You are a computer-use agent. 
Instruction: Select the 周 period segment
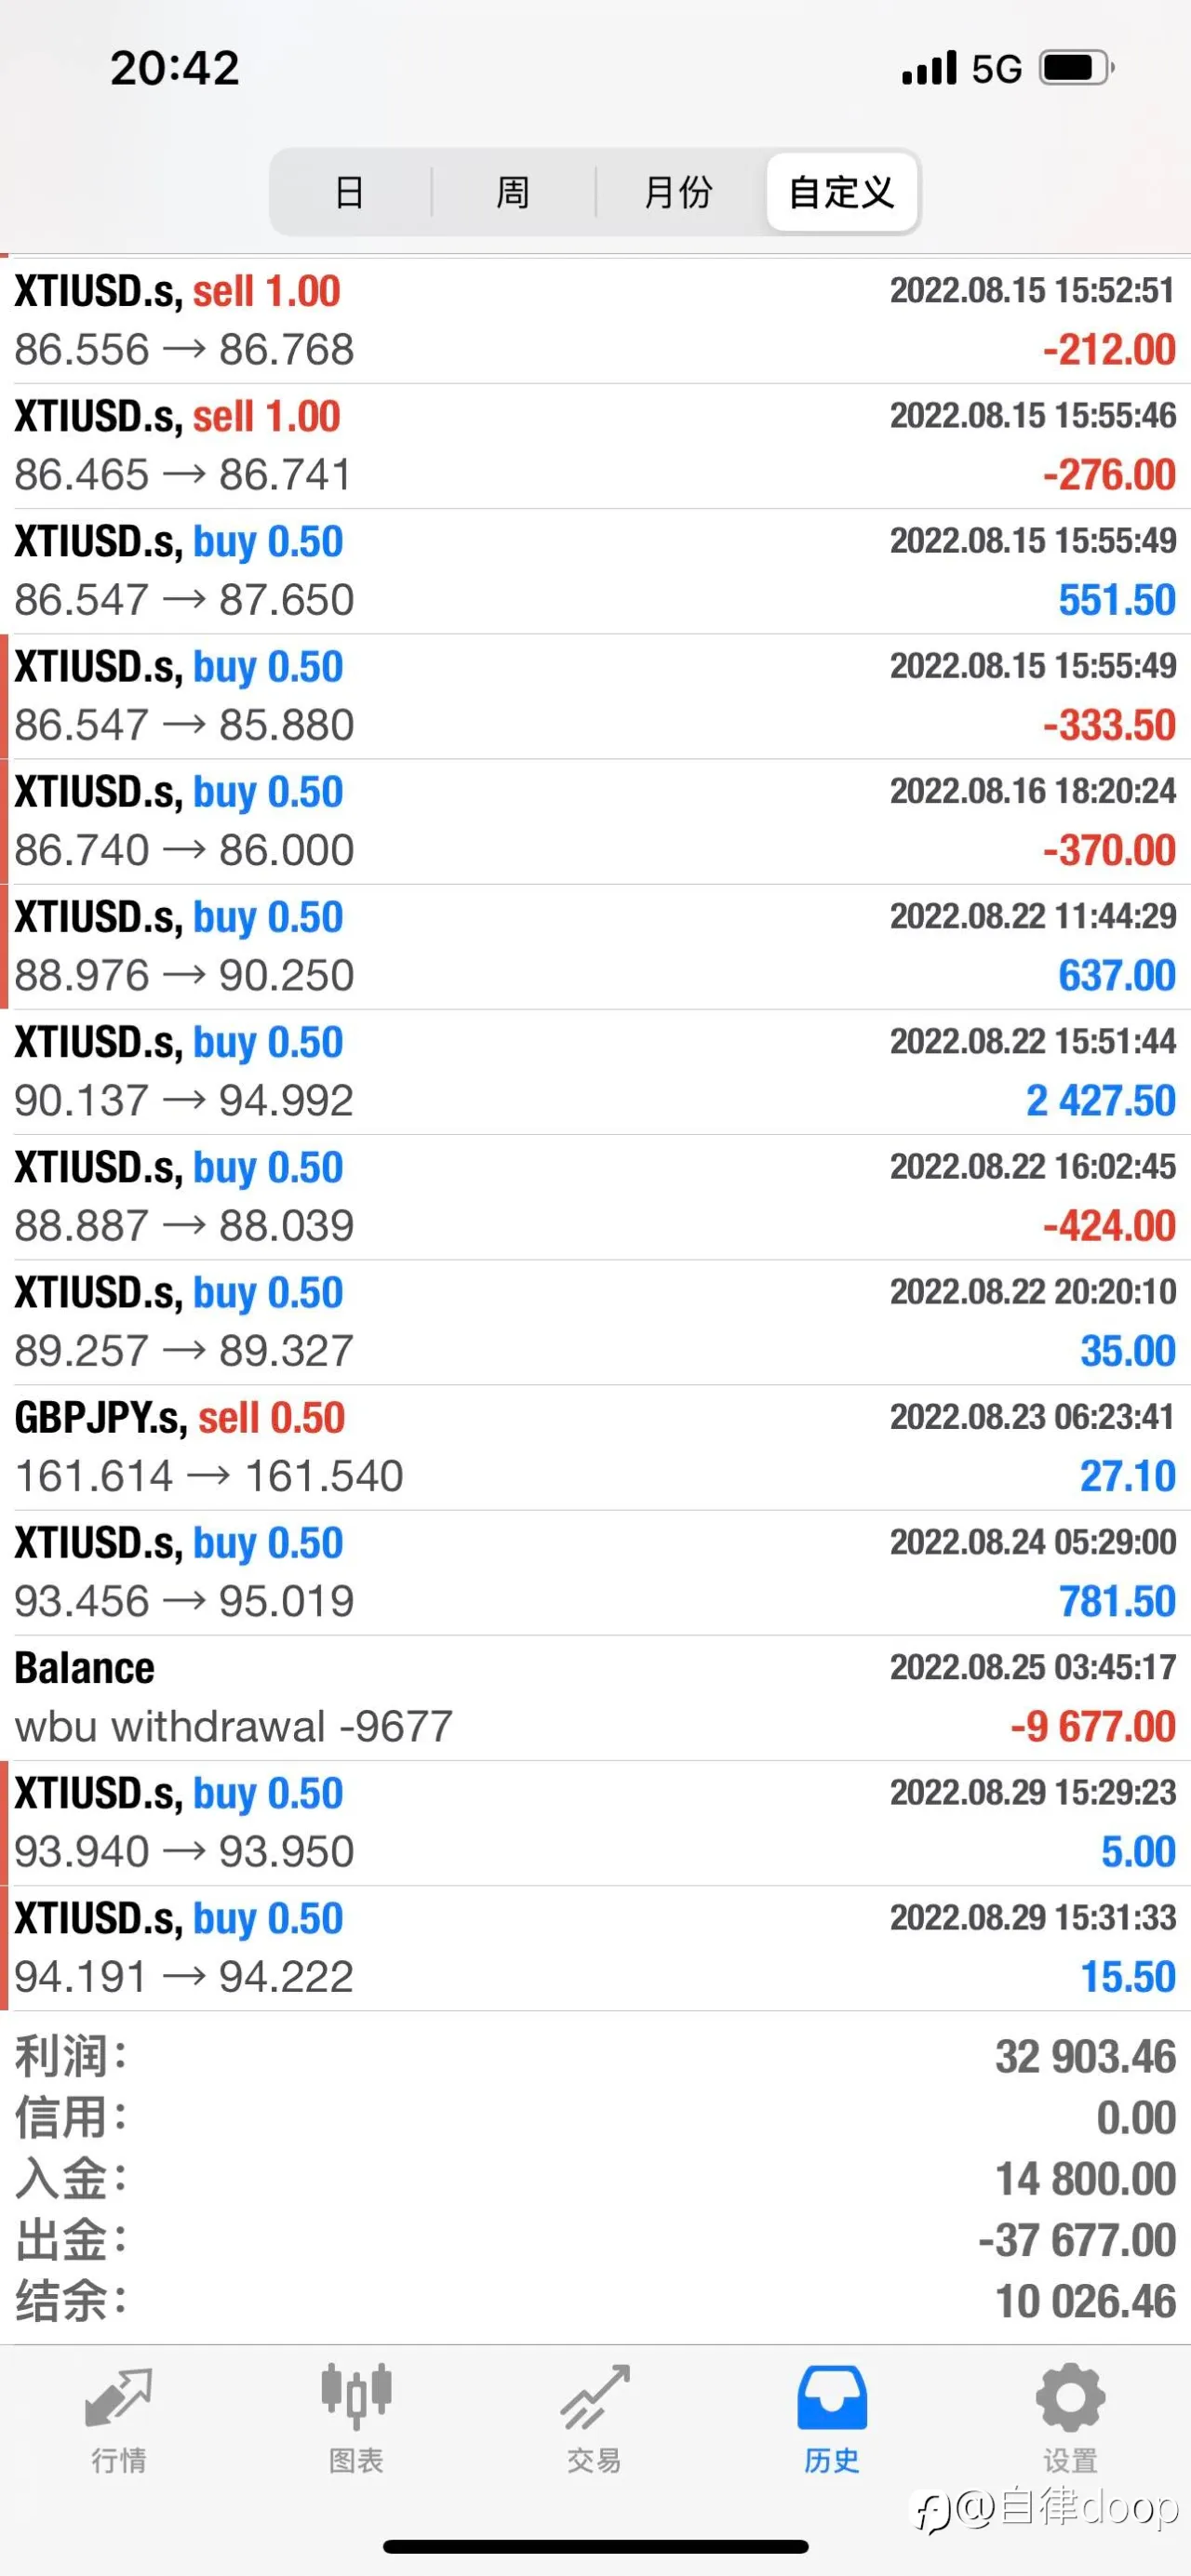(x=513, y=192)
